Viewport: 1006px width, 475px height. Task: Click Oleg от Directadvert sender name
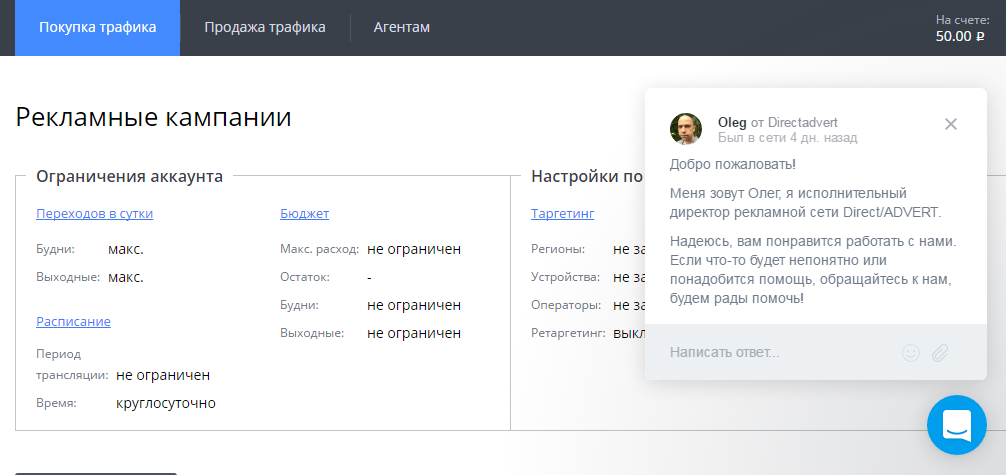(x=778, y=123)
